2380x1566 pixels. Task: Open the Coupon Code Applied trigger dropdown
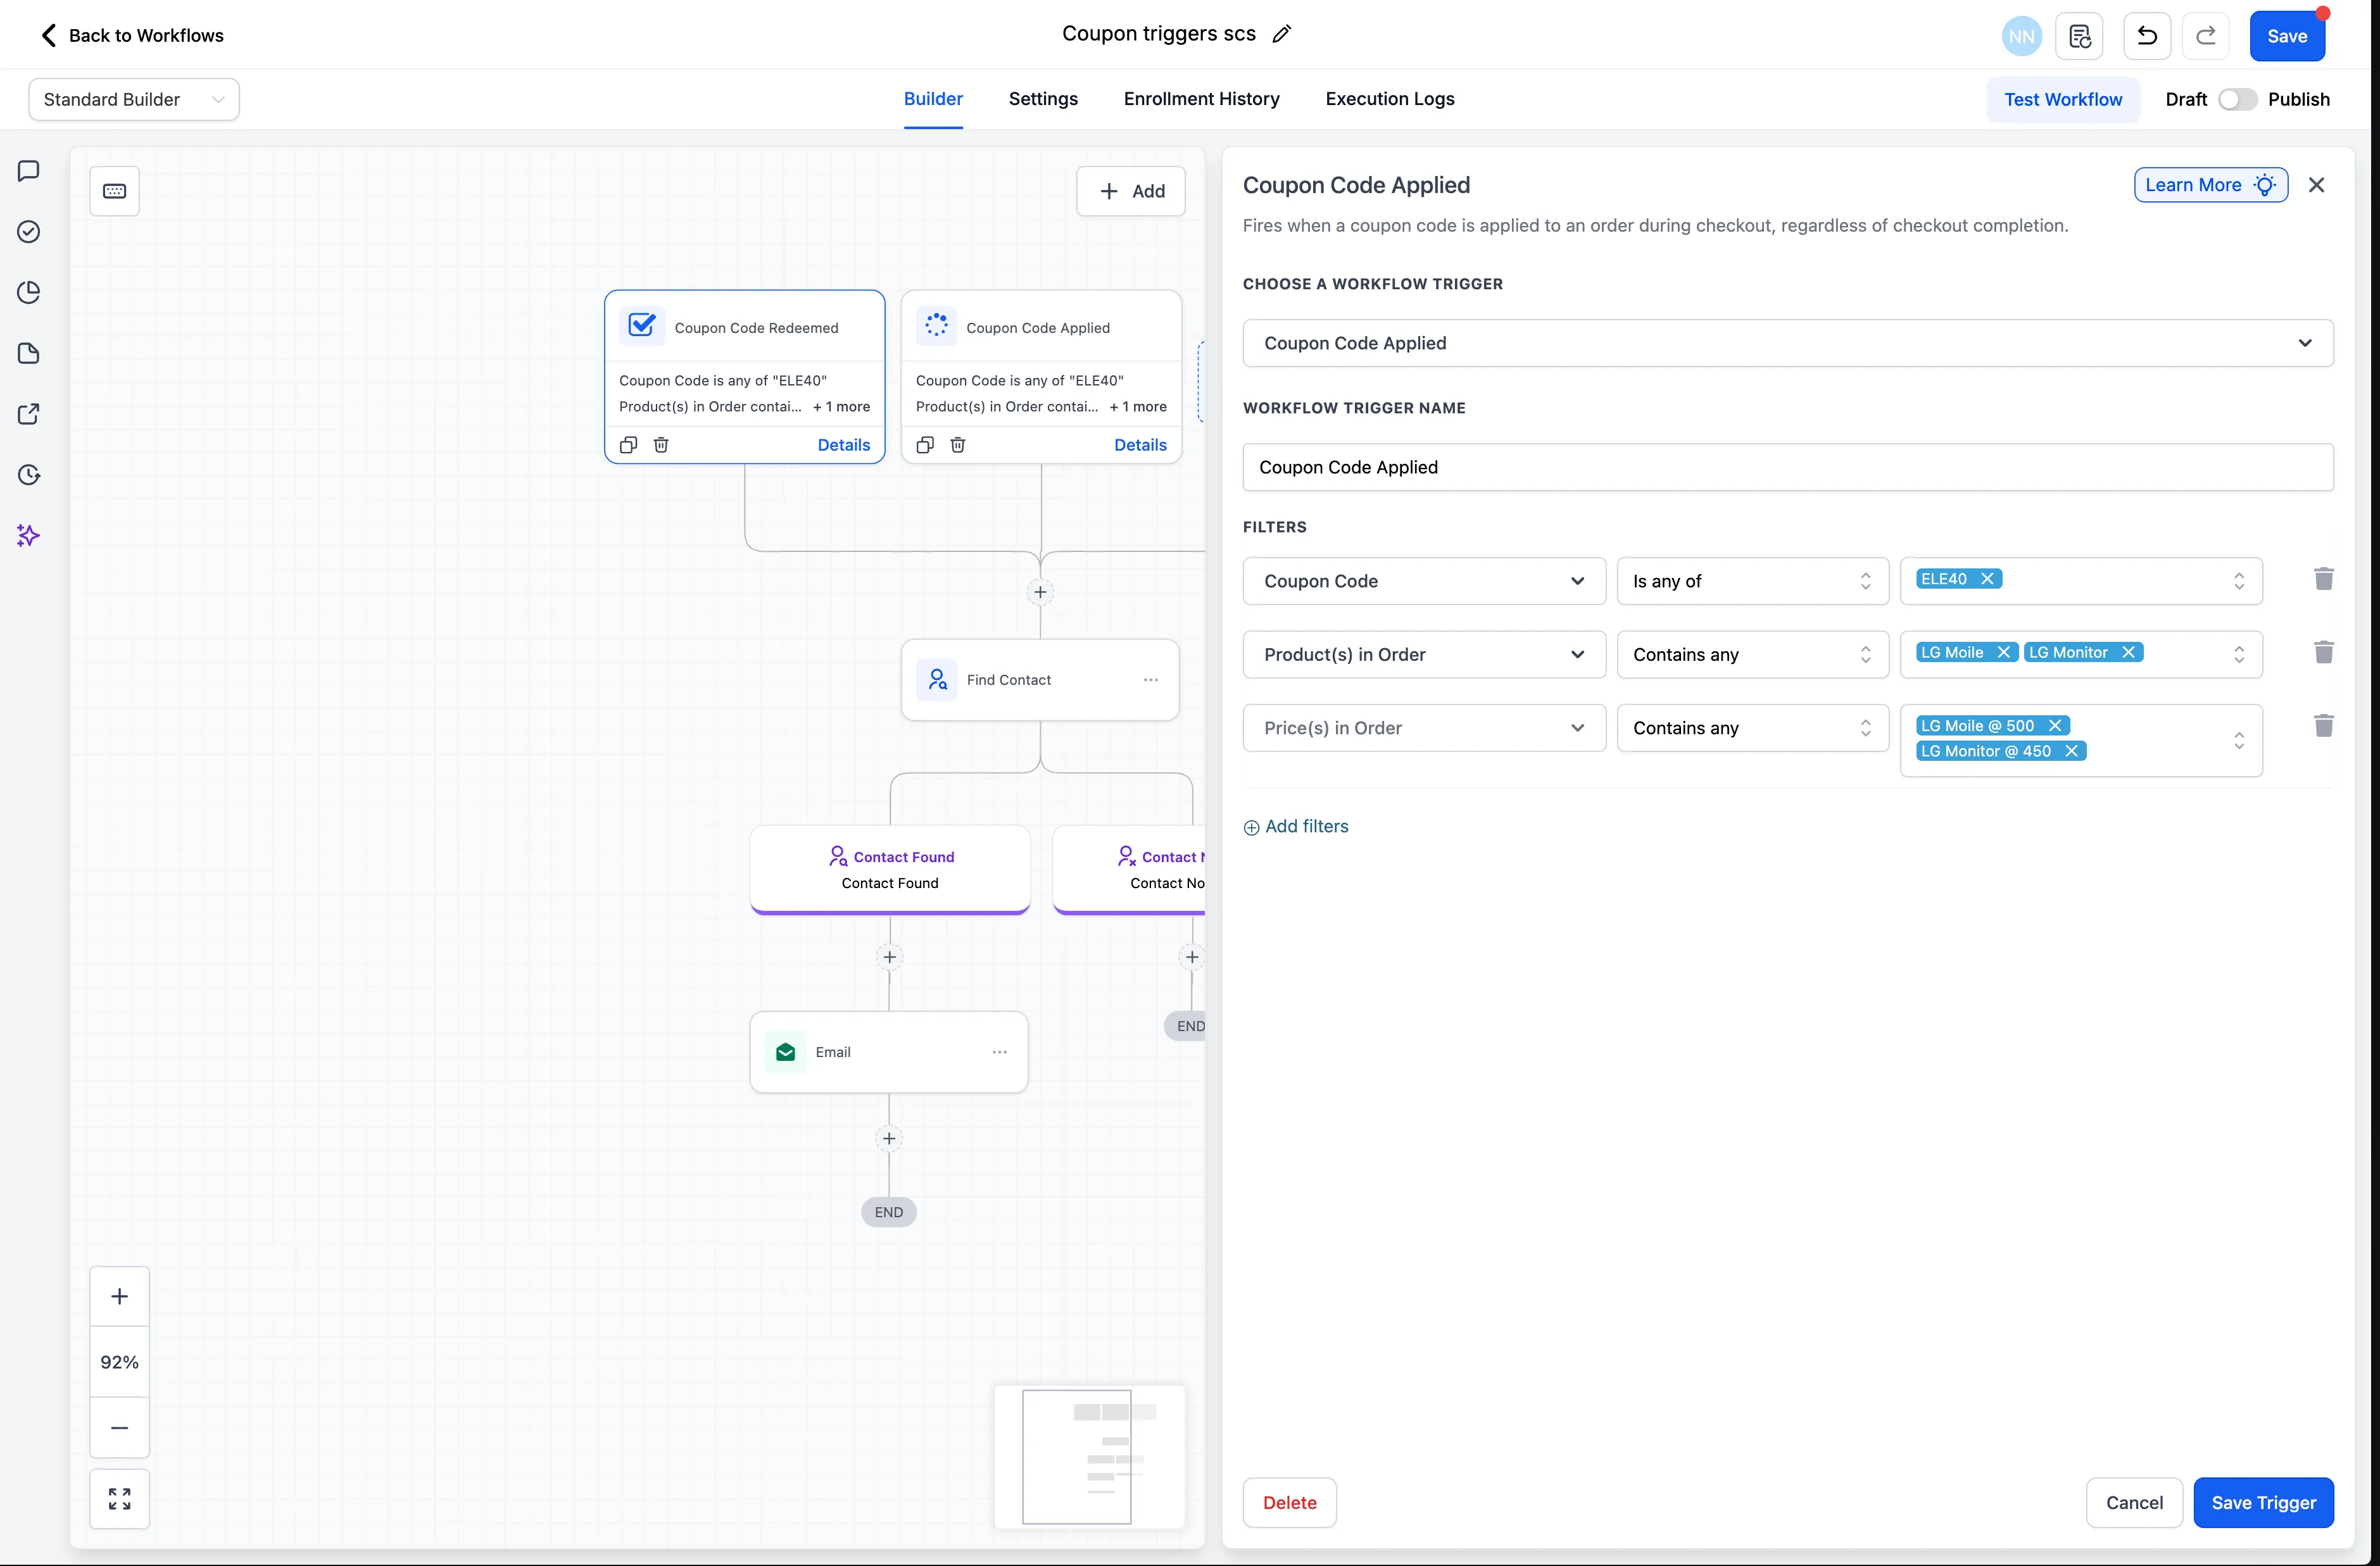[2306, 343]
